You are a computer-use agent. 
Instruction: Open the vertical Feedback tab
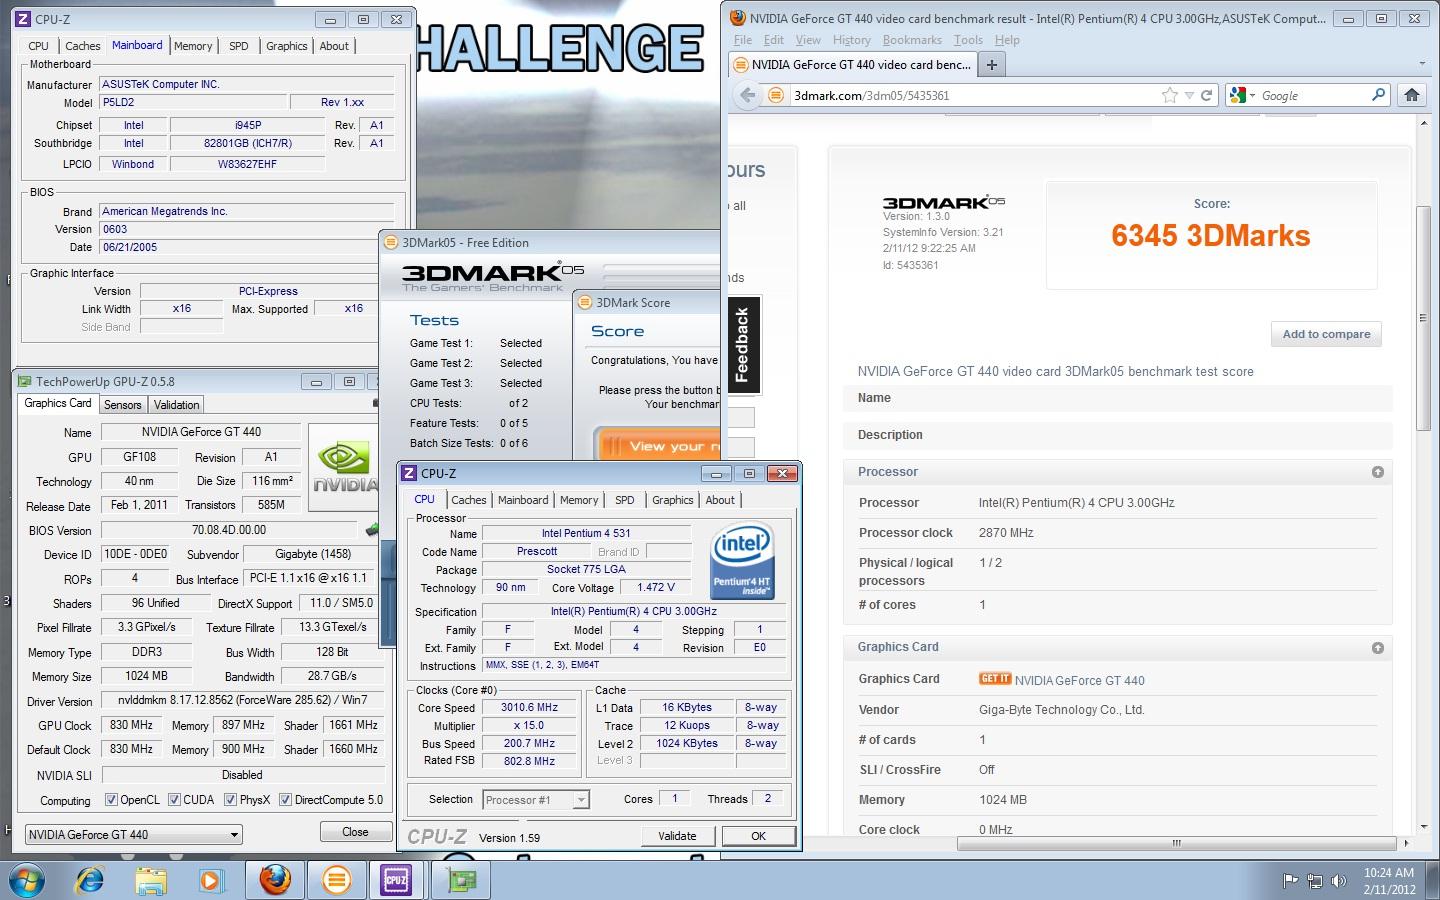tap(742, 344)
